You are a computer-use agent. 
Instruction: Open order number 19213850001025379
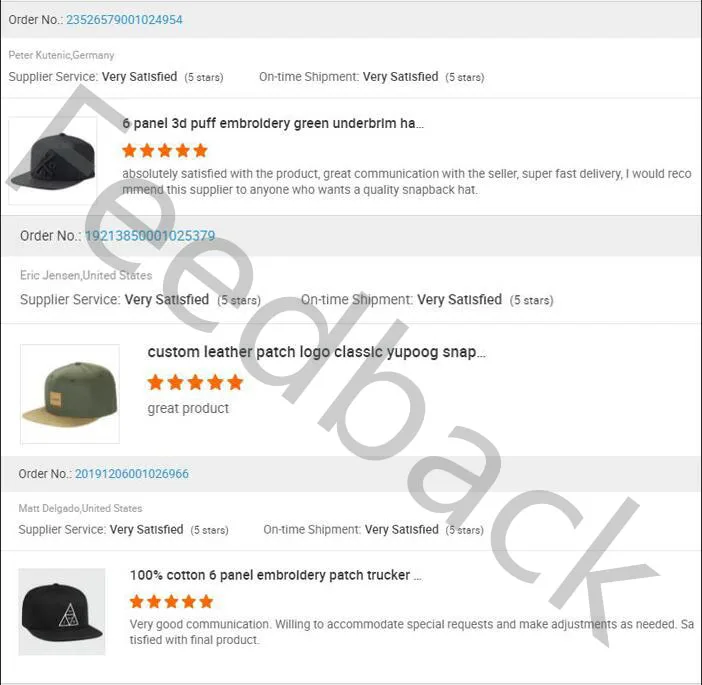point(150,235)
